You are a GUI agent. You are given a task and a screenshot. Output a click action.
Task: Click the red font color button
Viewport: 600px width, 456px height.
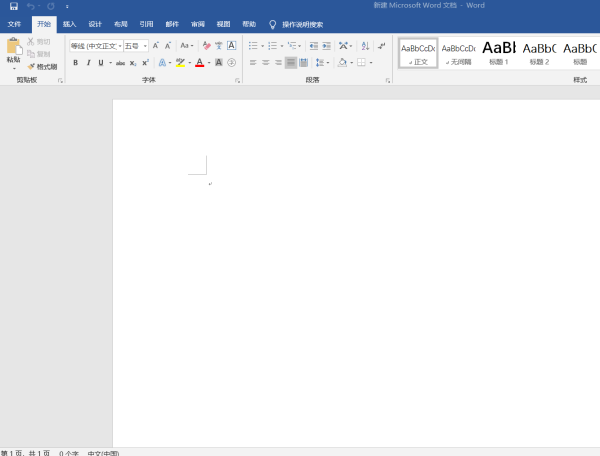[199, 62]
